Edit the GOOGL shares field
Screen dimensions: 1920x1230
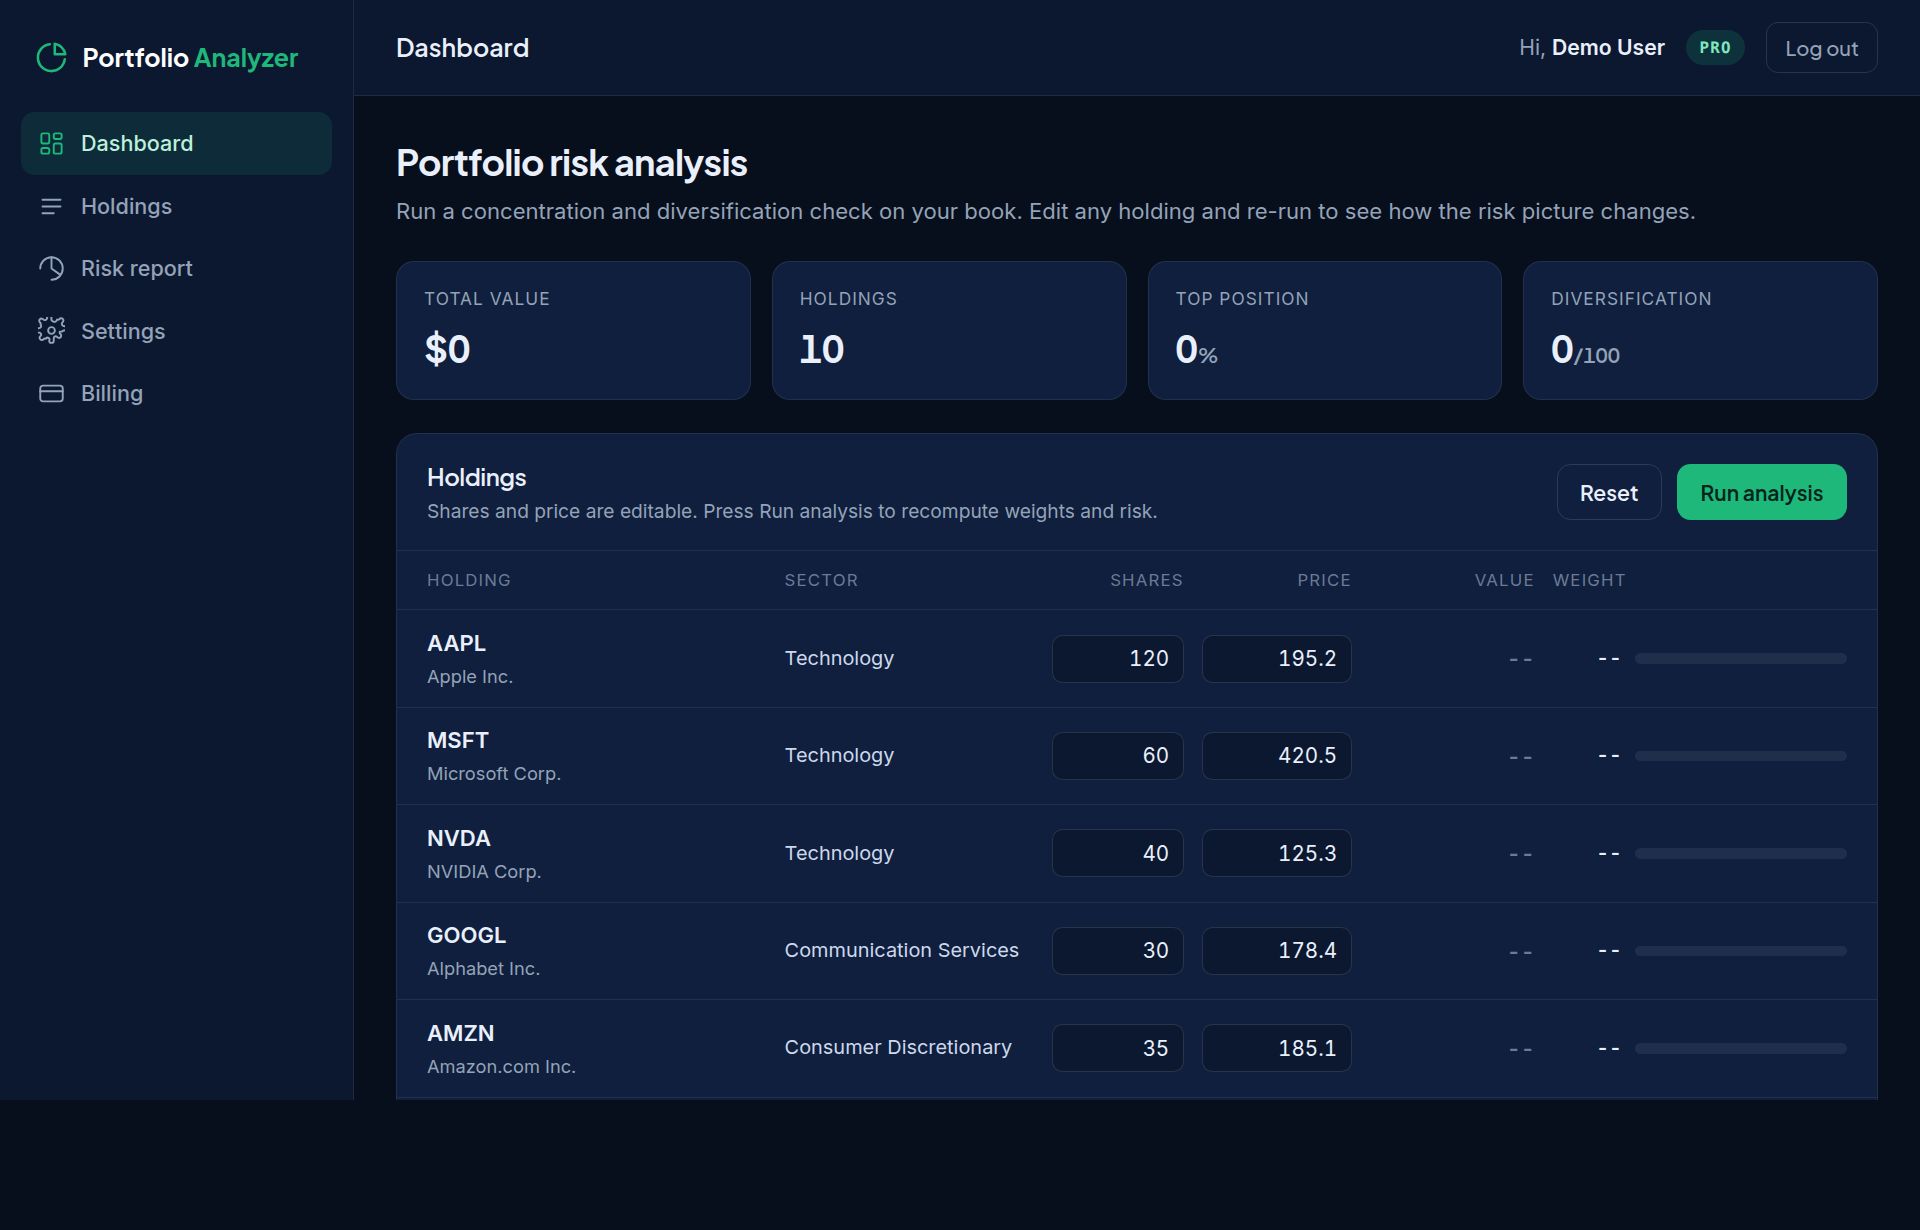click(1117, 950)
